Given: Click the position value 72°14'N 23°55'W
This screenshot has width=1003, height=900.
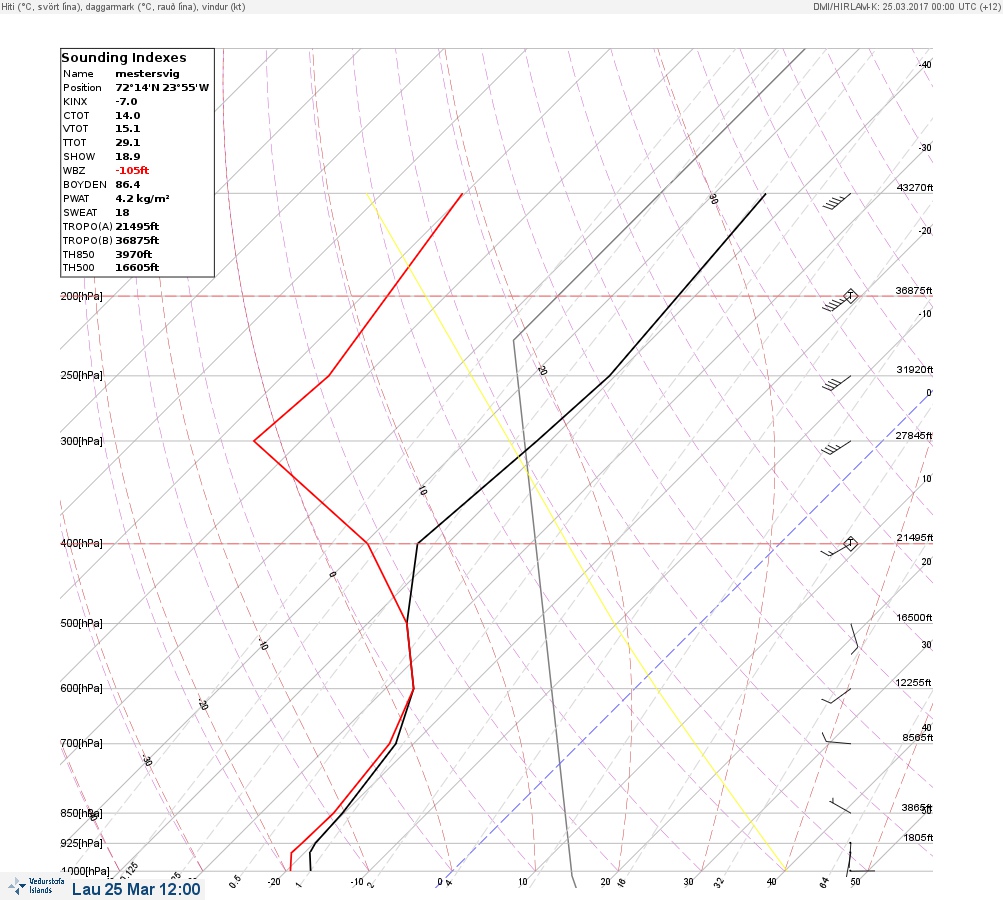Looking at the screenshot, I should click(x=162, y=88).
